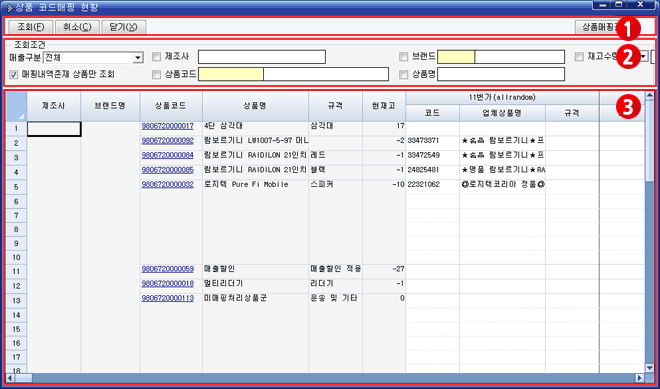The height and width of the screenshot is (389, 660).
Task: Click the white 상품코드 name field
Action: 326,75
